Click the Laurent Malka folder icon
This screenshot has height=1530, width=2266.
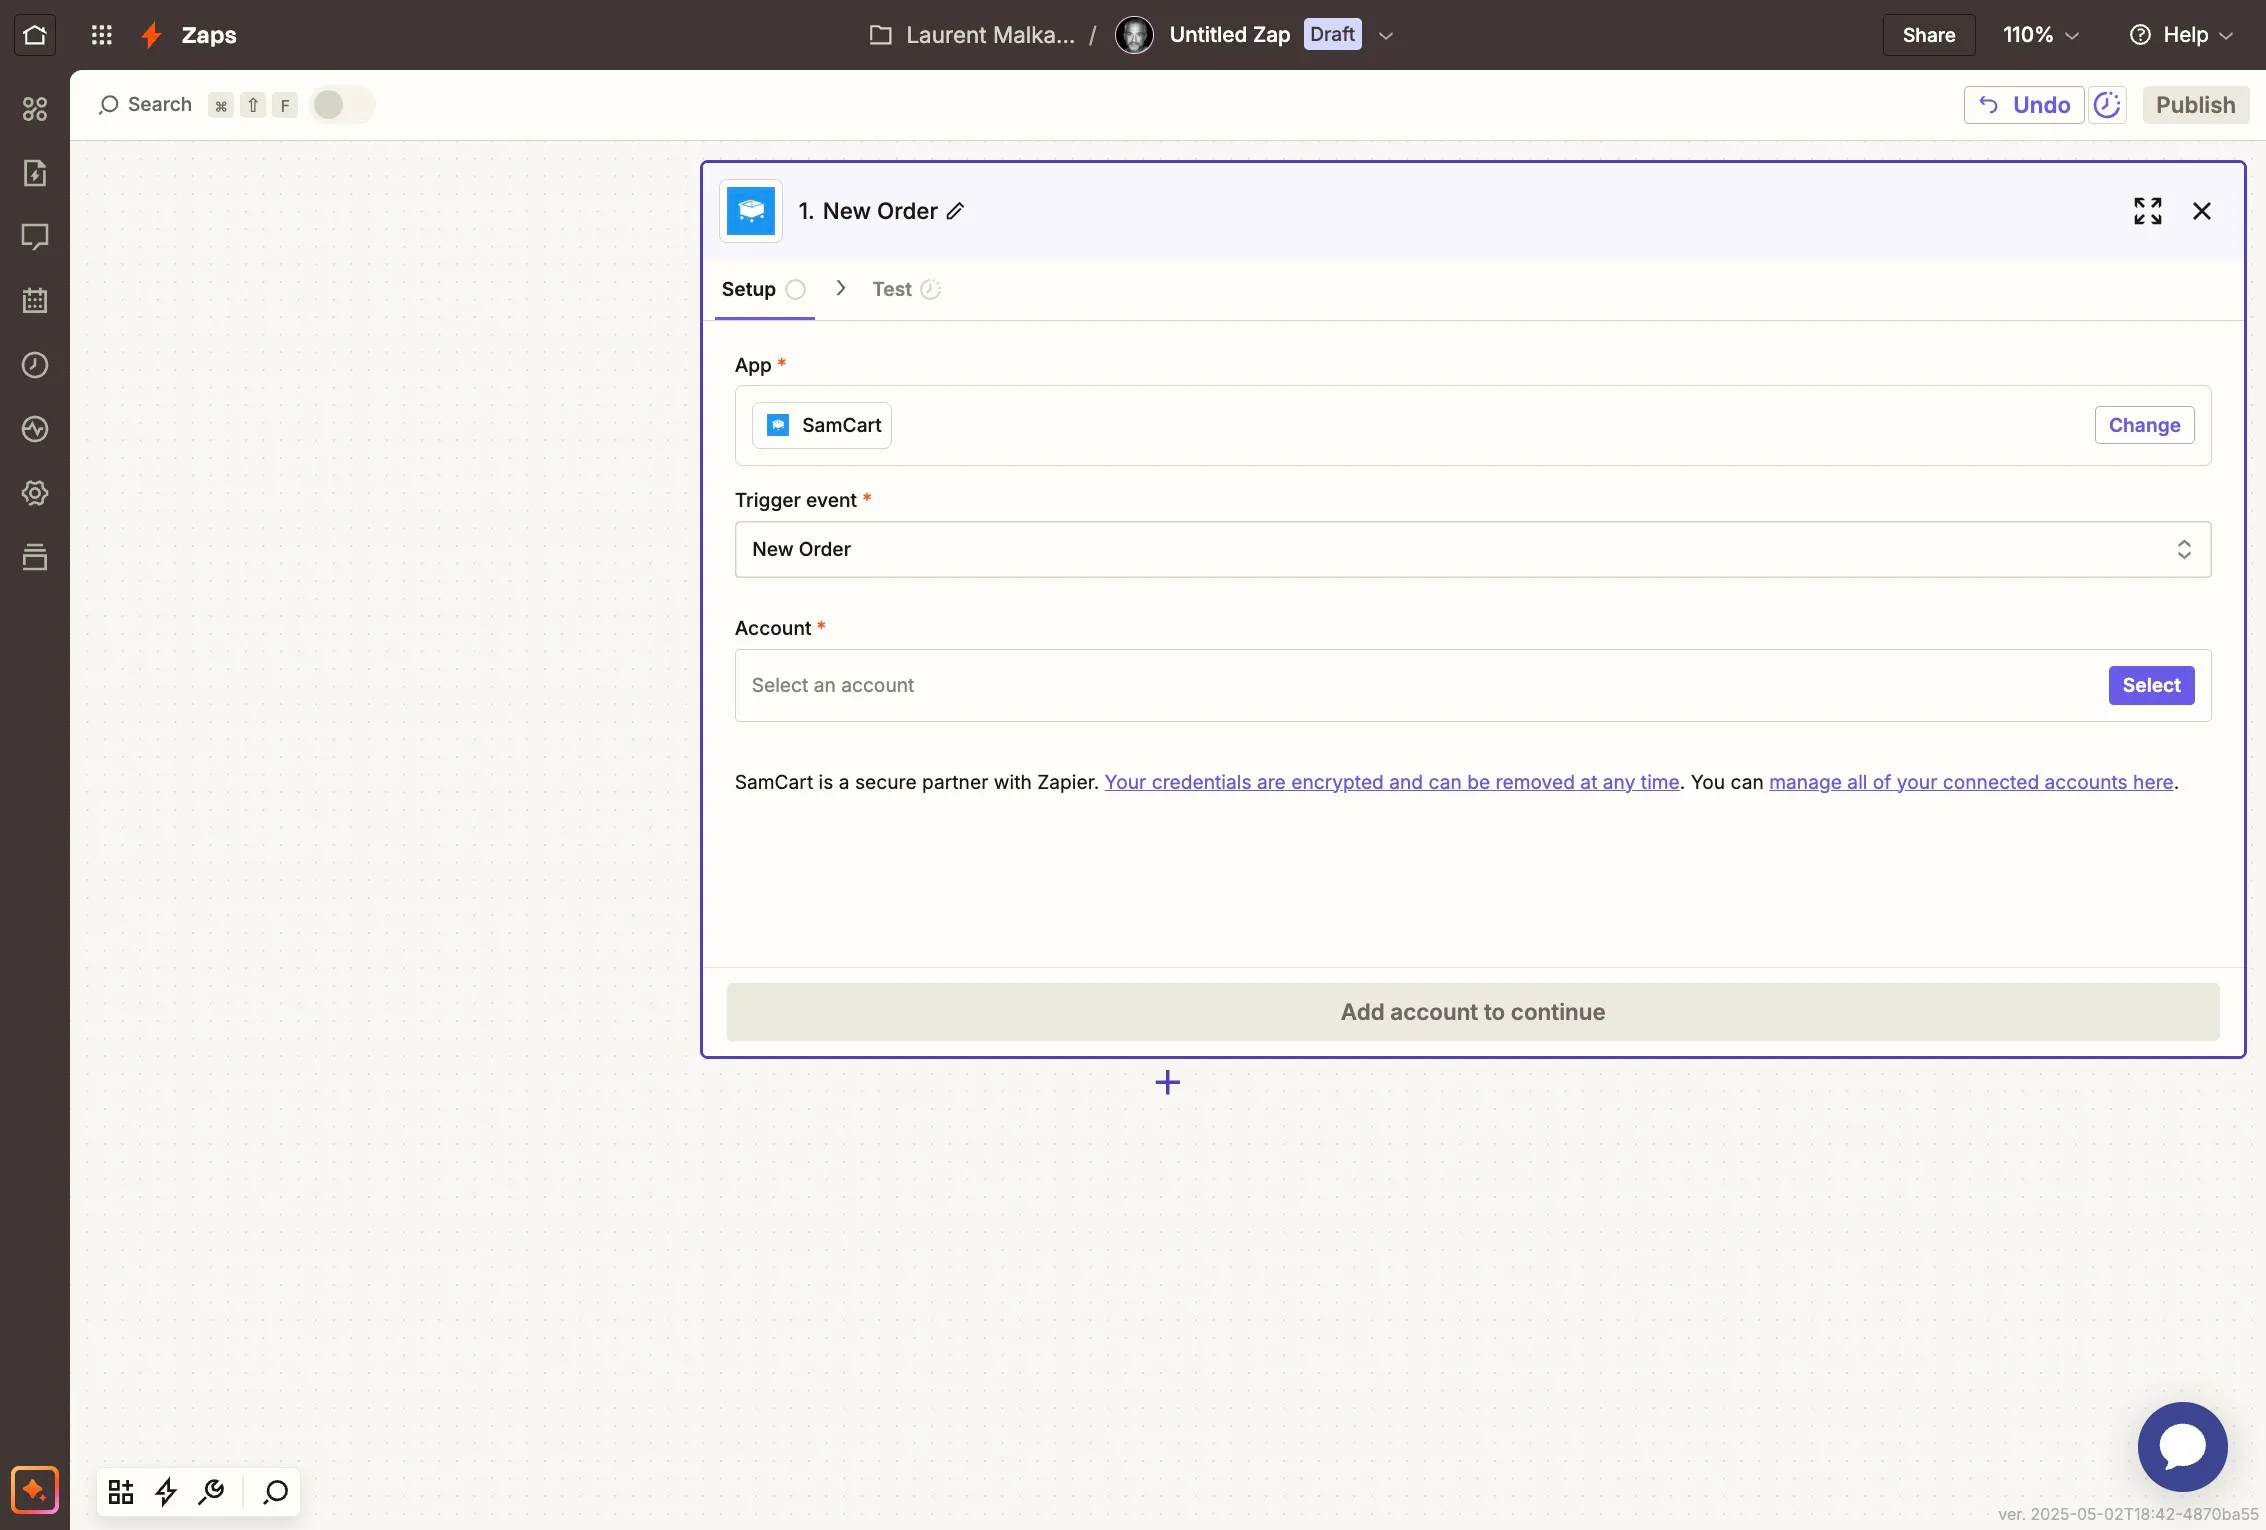click(x=880, y=35)
